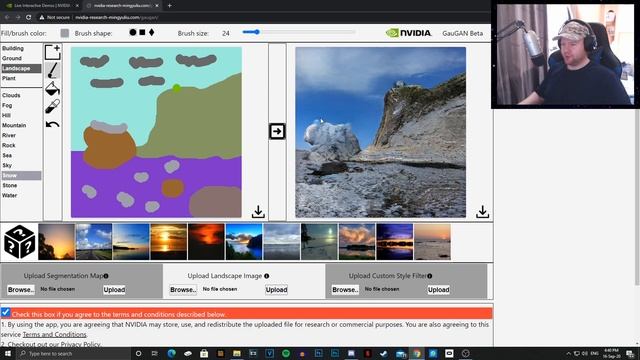640x360 pixels.
Task: Click the undo arrow icon
Action: point(53,124)
